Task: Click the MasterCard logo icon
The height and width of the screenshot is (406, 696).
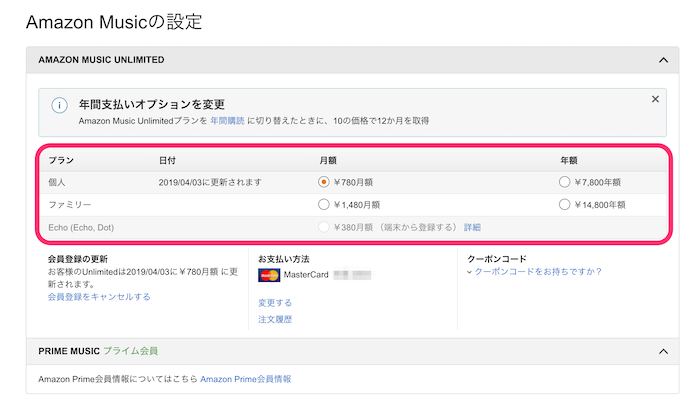Action: click(x=268, y=275)
